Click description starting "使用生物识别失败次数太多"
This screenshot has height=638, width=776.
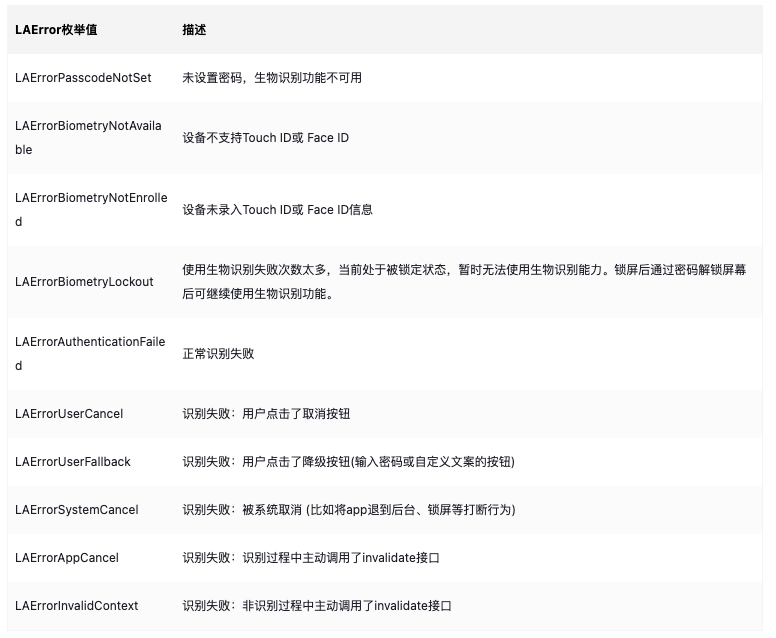pos(464,282)
